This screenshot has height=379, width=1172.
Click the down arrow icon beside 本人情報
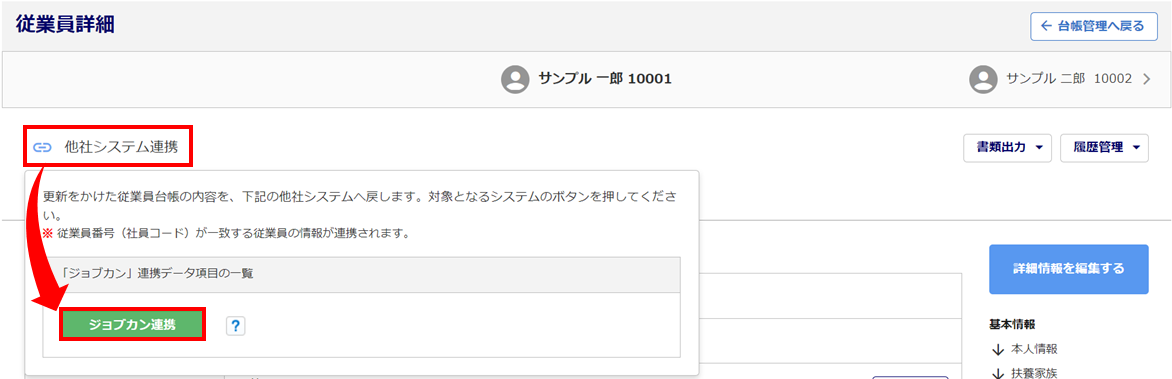(996, 349)
